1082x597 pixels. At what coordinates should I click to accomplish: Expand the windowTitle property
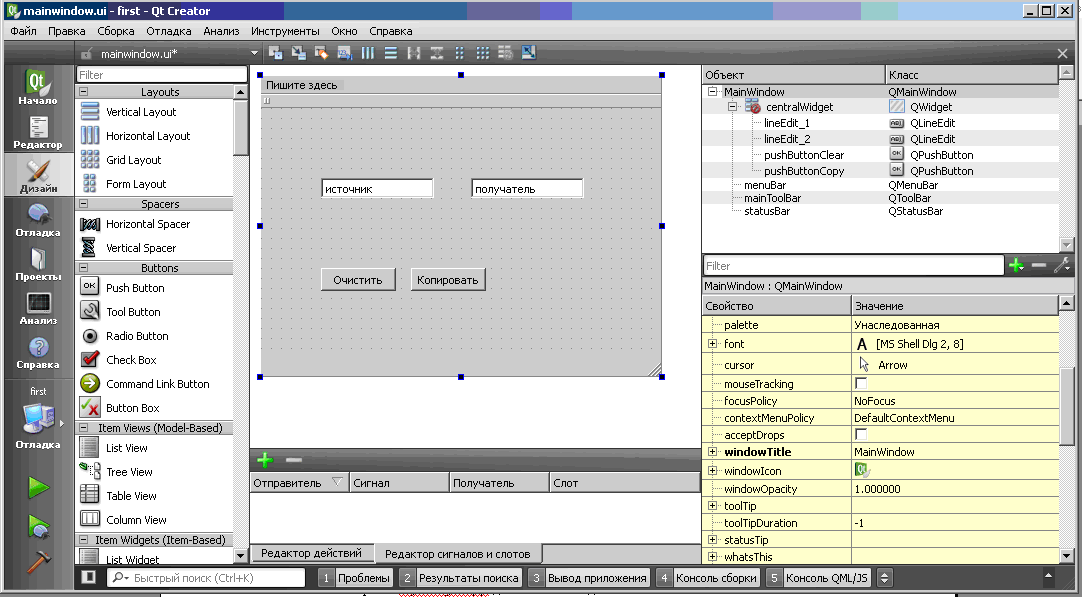[x=712, y=452]
